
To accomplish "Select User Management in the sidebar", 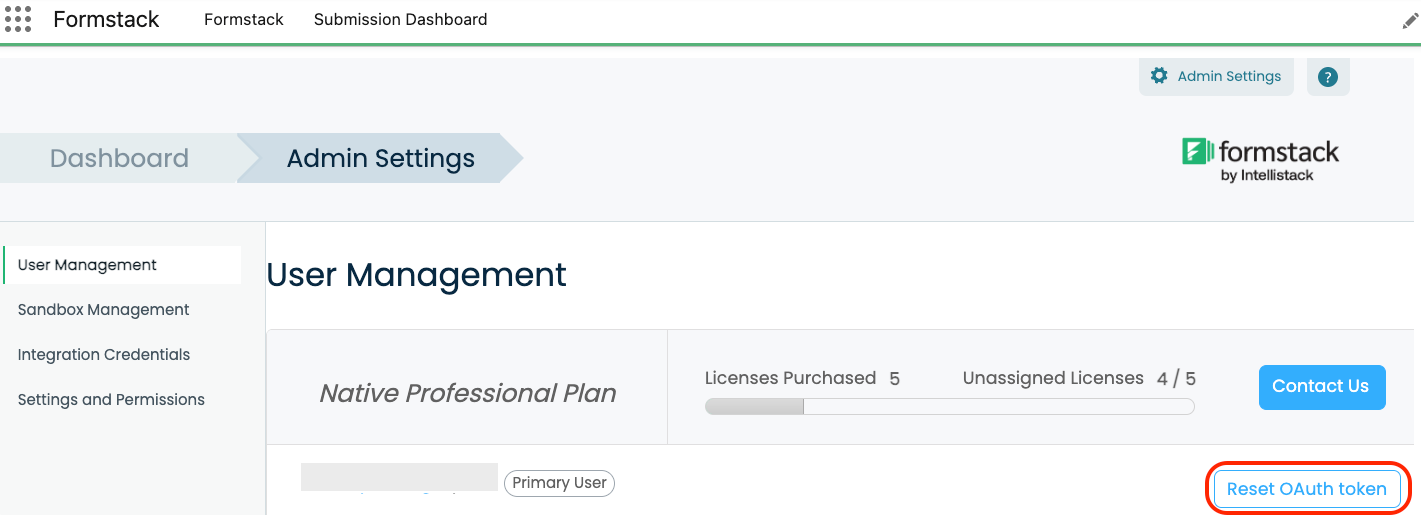I will point(87,265).
